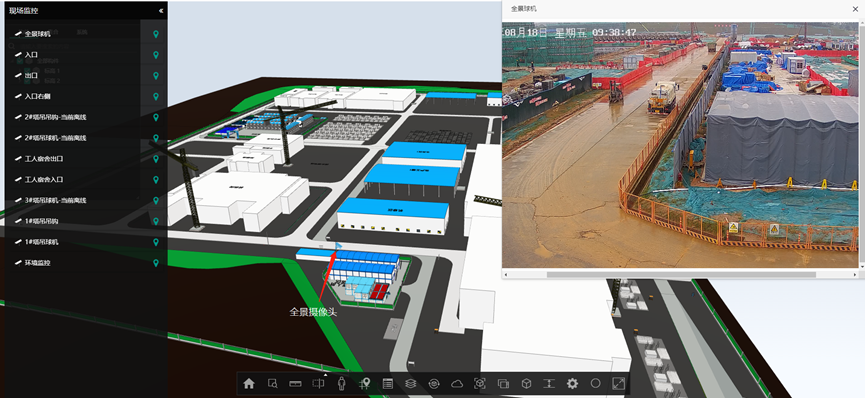Collapse the 现场监控 panel with chevron
This screenshot has width=865, height=398.
(161, 10)
